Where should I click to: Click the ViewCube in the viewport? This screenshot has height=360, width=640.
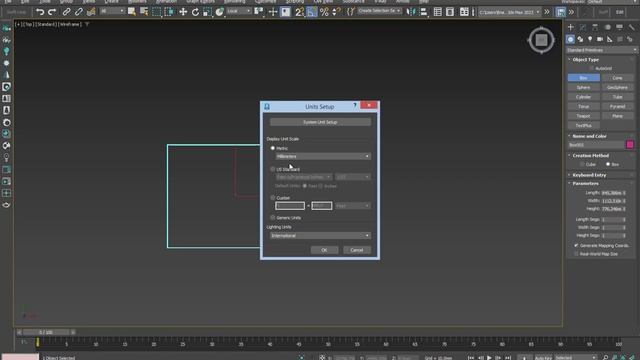541,40
